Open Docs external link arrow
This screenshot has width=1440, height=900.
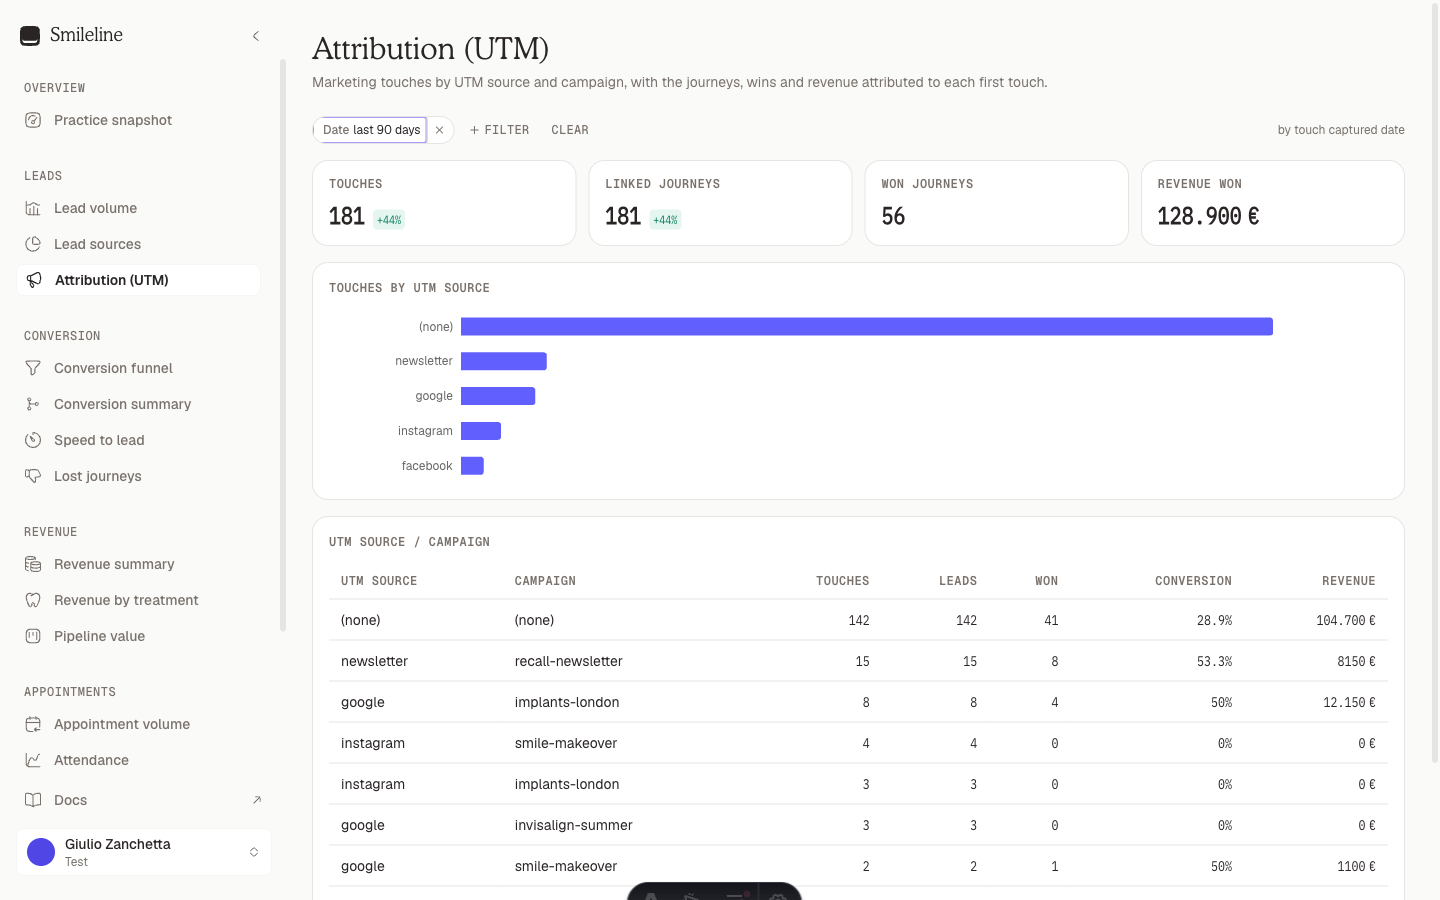(257, 800)
